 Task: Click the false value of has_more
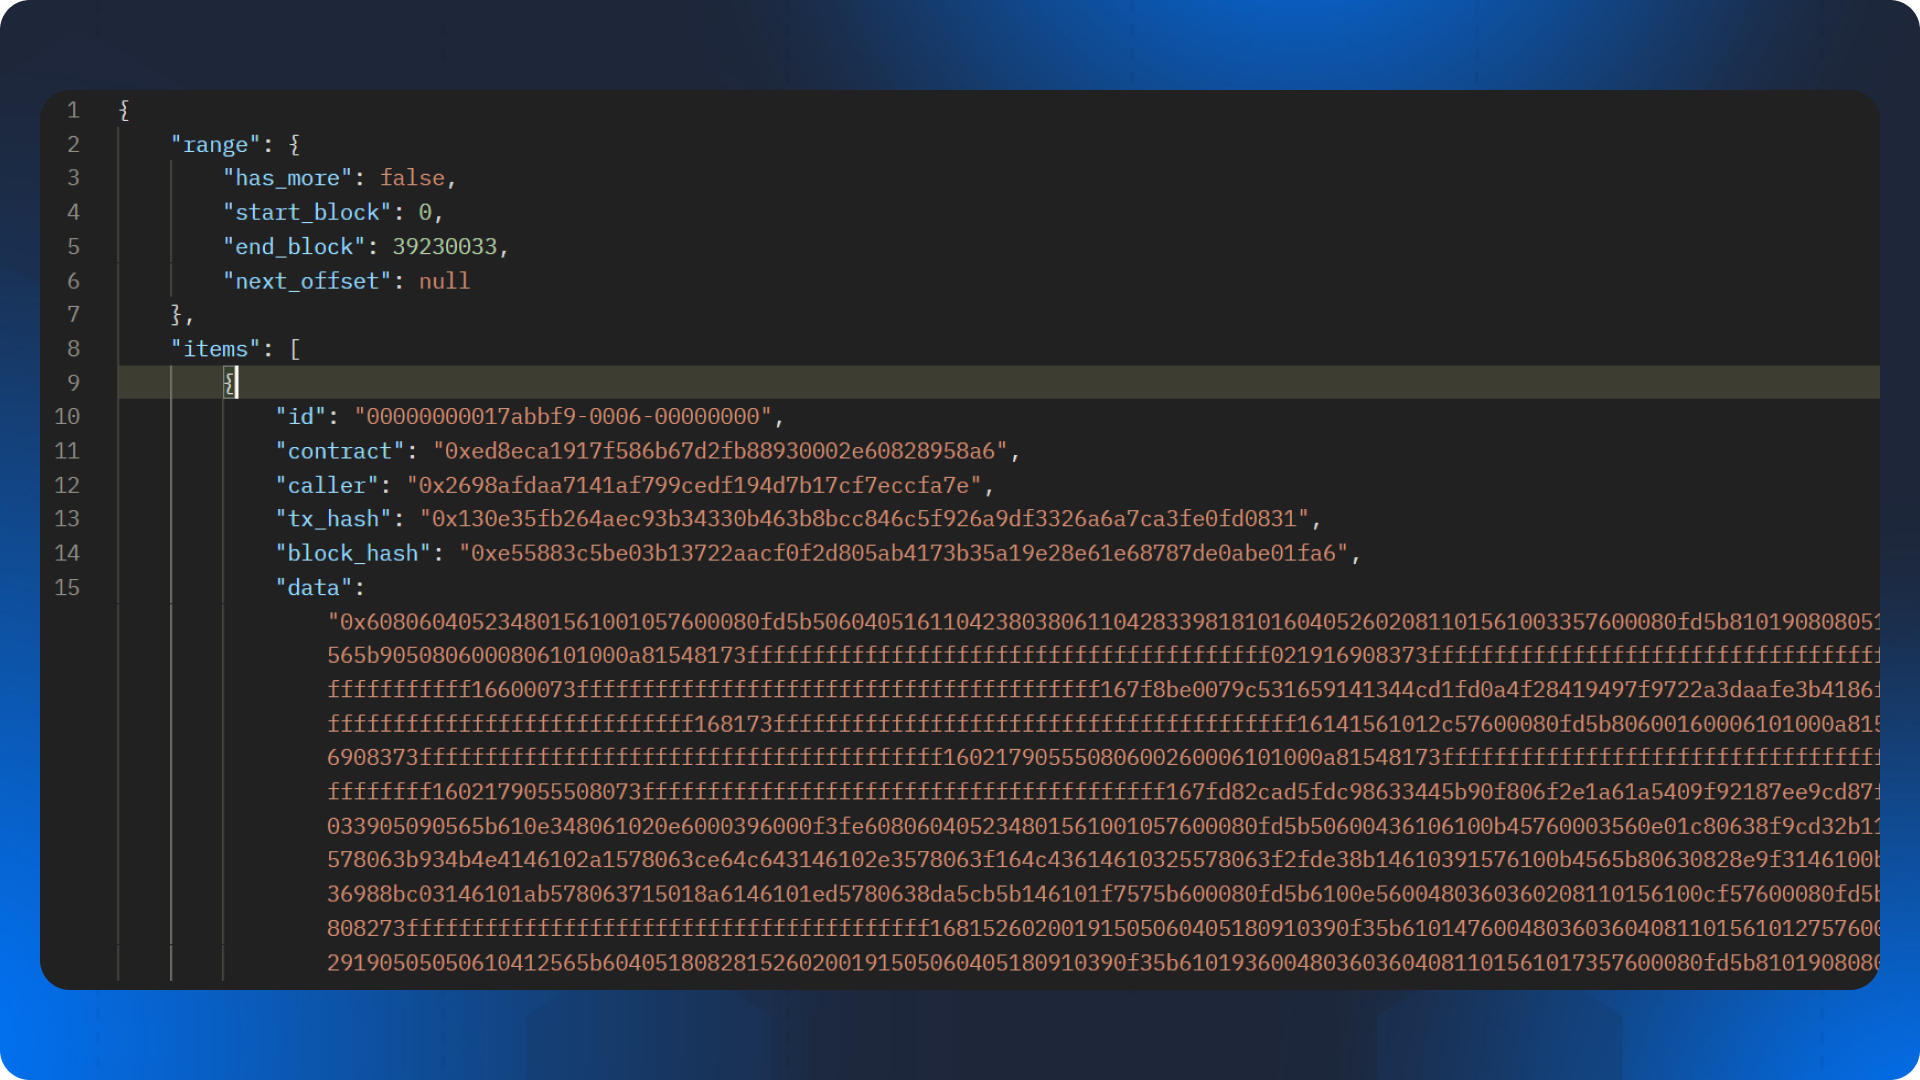coord(412,178)
